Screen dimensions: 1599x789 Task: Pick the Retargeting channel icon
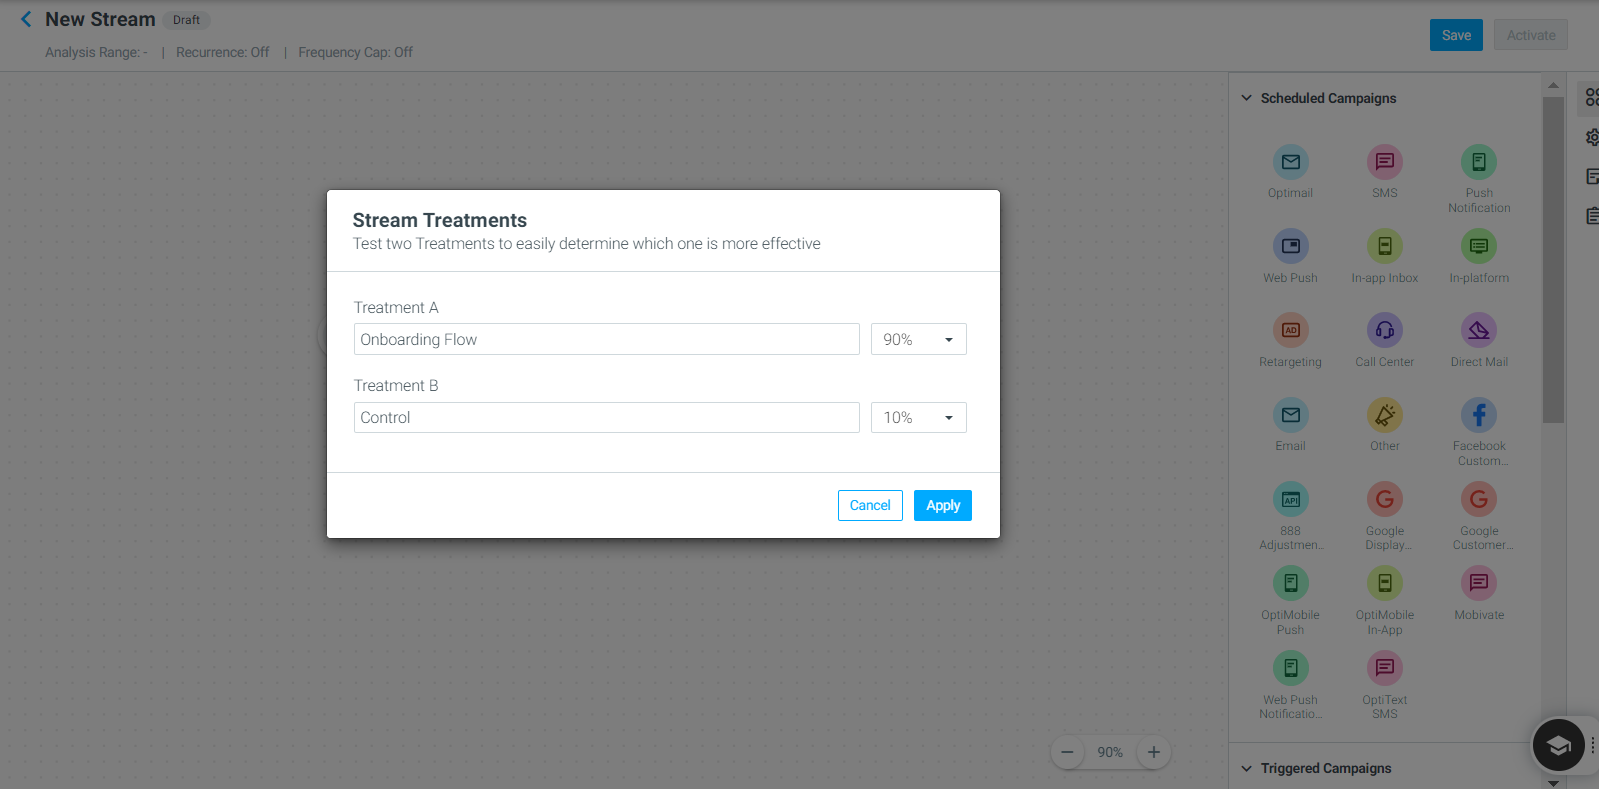[x=1290, y=330]
